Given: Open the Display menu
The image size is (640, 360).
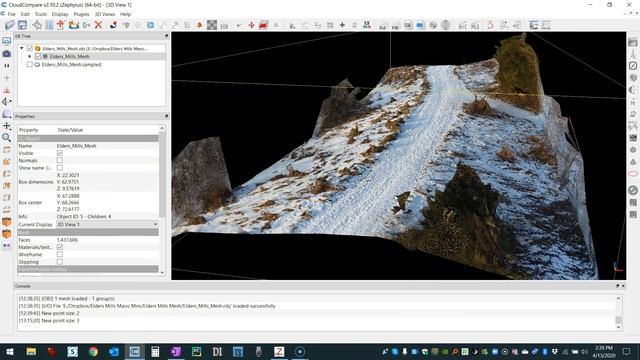Looking at the screenshot, I should pyautogui.click(x=60, y=14).
